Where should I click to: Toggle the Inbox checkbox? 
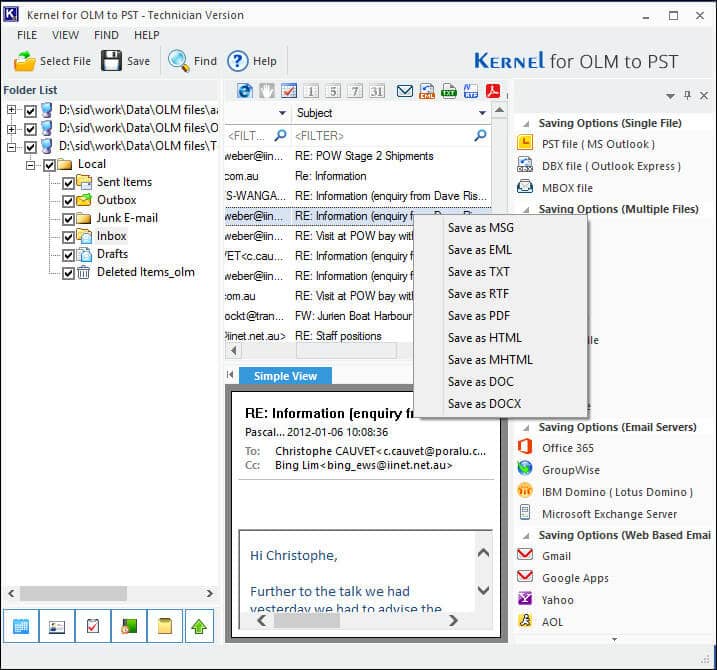click(68, 237)
